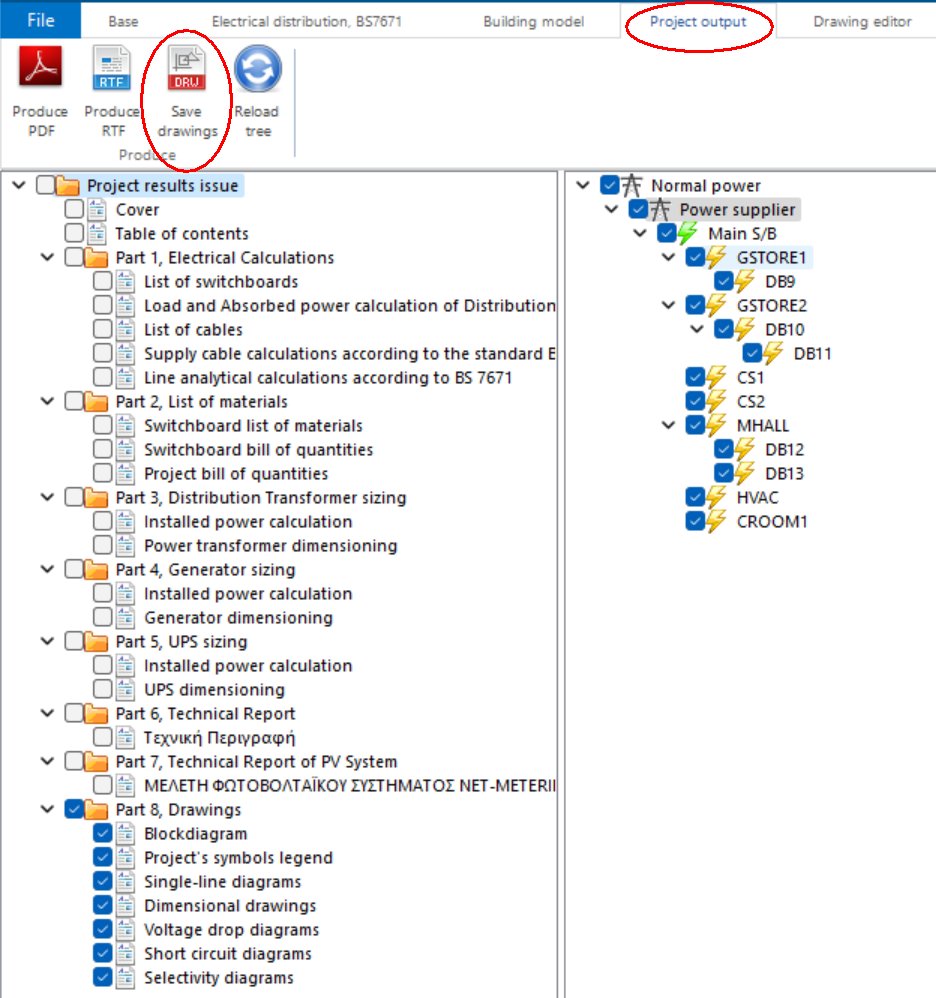Enable the Cover checkbox
The height and width of the screenshot is (998, 936).
(72, 209)
